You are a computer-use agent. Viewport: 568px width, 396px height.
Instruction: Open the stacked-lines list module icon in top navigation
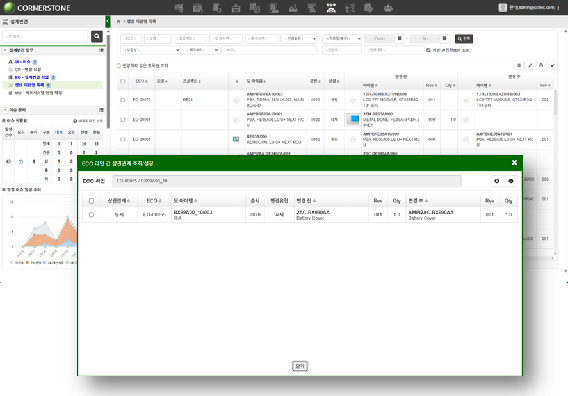point(312,8)
